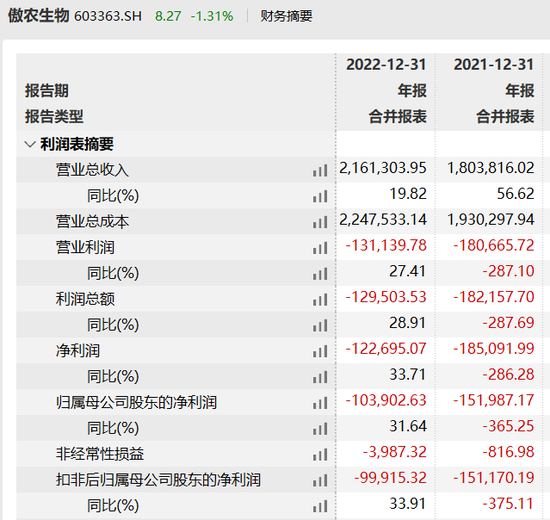Select the 2022-12-31 column header
The height and width of the screenshot is (520, 550).
click(386, 65)
